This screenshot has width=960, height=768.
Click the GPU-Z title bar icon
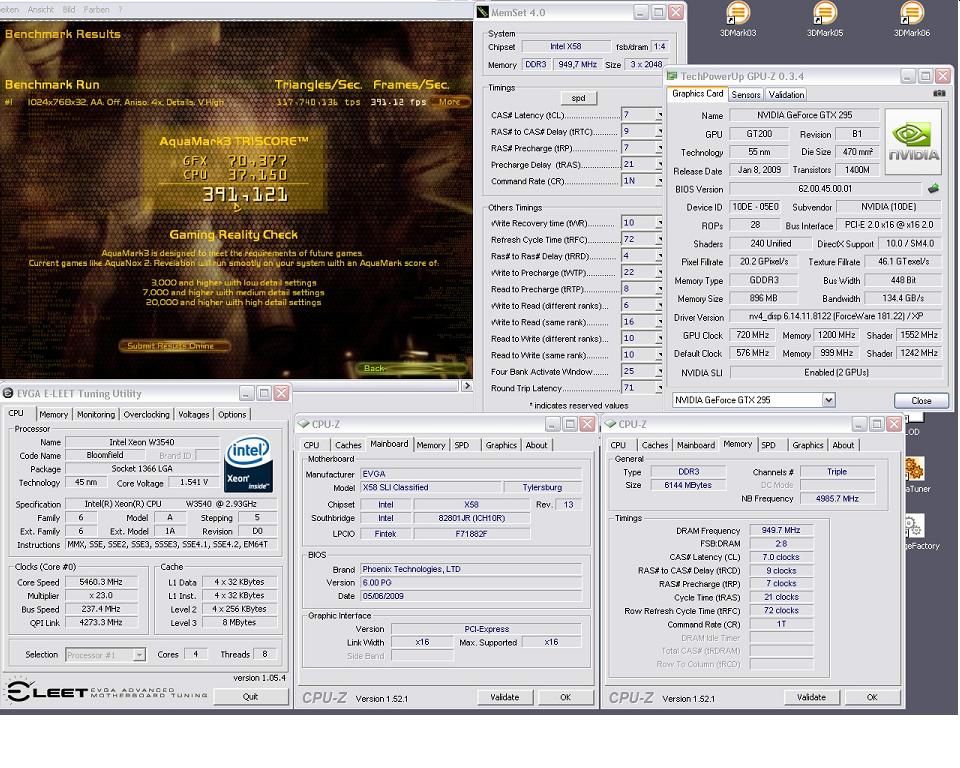click(672, 76)
